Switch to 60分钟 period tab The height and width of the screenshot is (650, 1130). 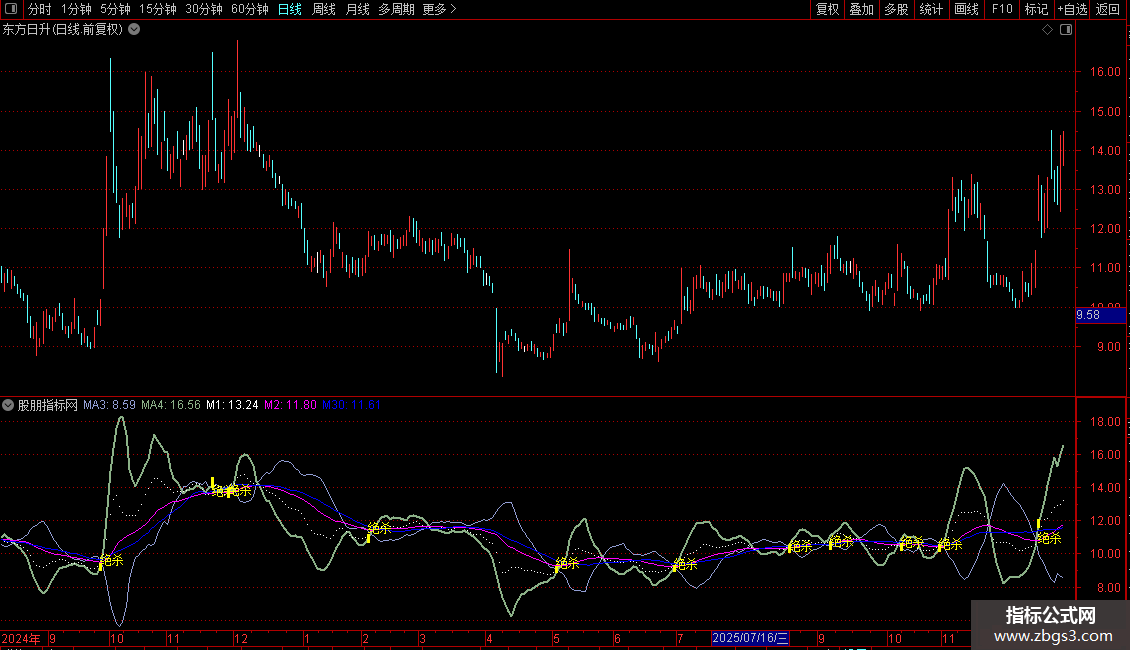click(x=249, y=9)
